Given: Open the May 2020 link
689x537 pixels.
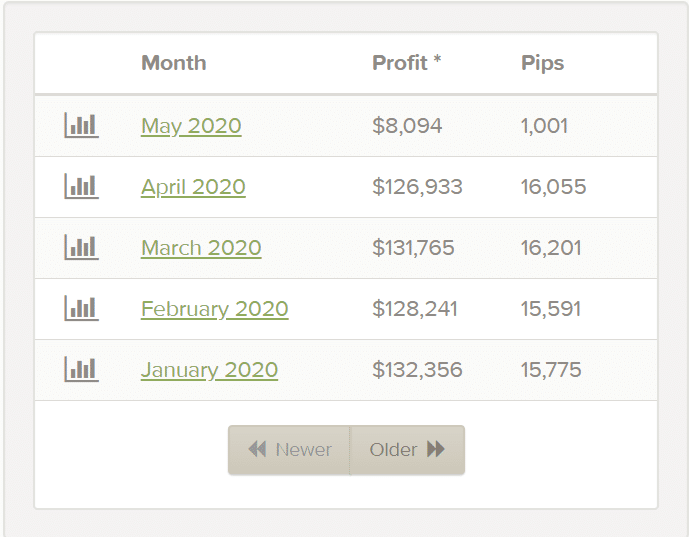Looking at the screenshot, I should [191, 126].
